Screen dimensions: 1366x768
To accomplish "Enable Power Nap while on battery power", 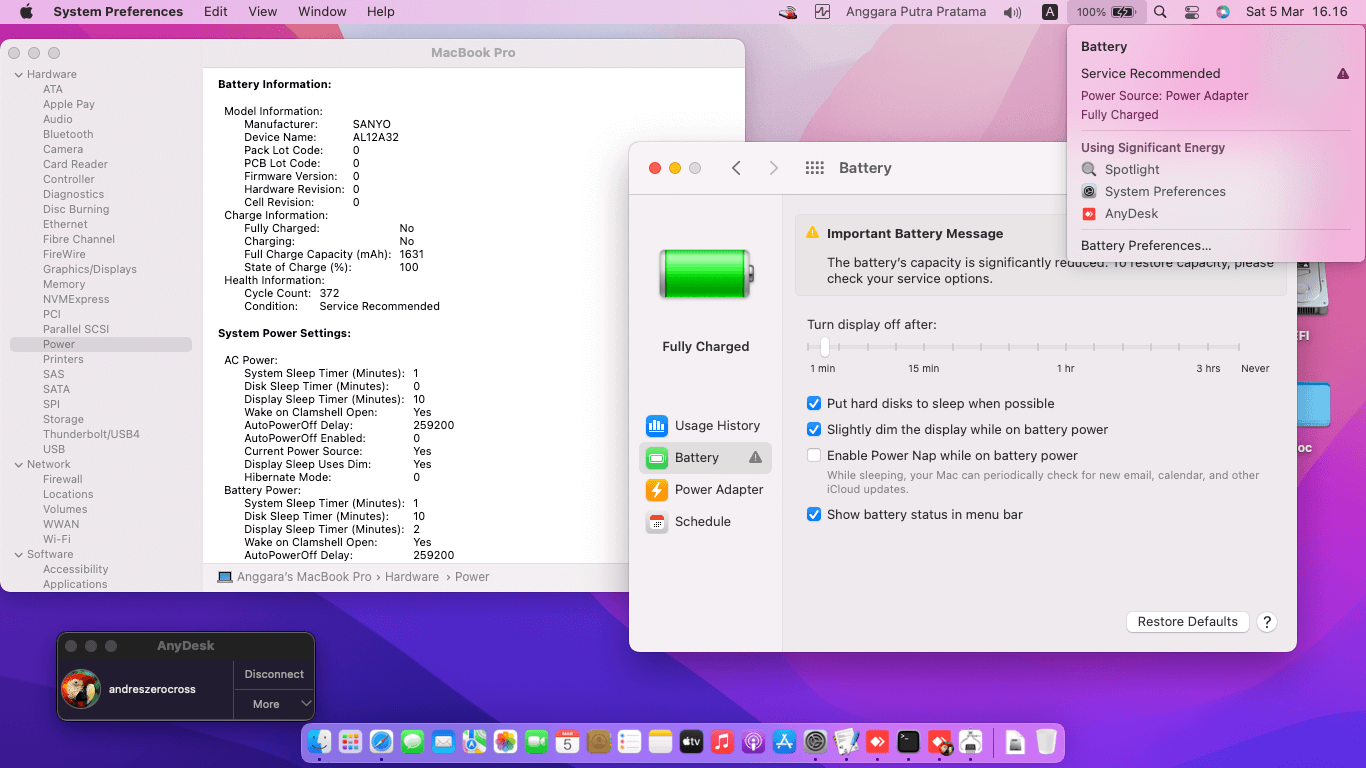I will pos(814,456).
